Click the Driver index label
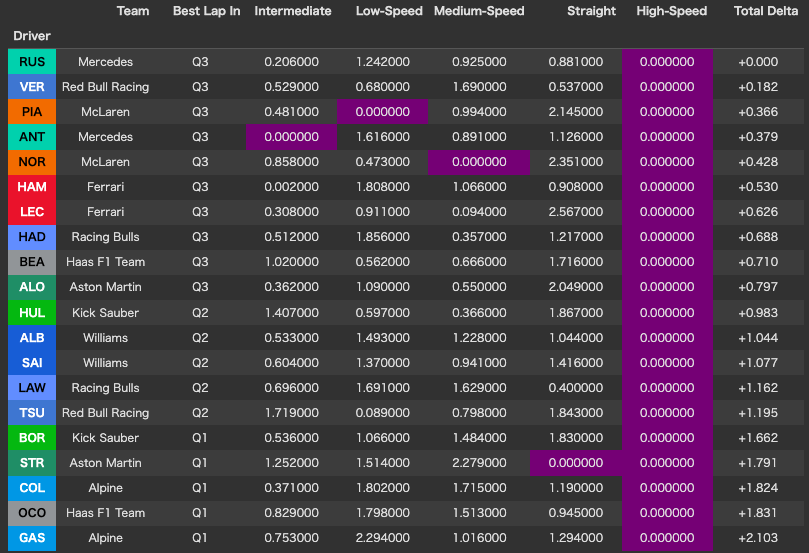 click(32, 36)
